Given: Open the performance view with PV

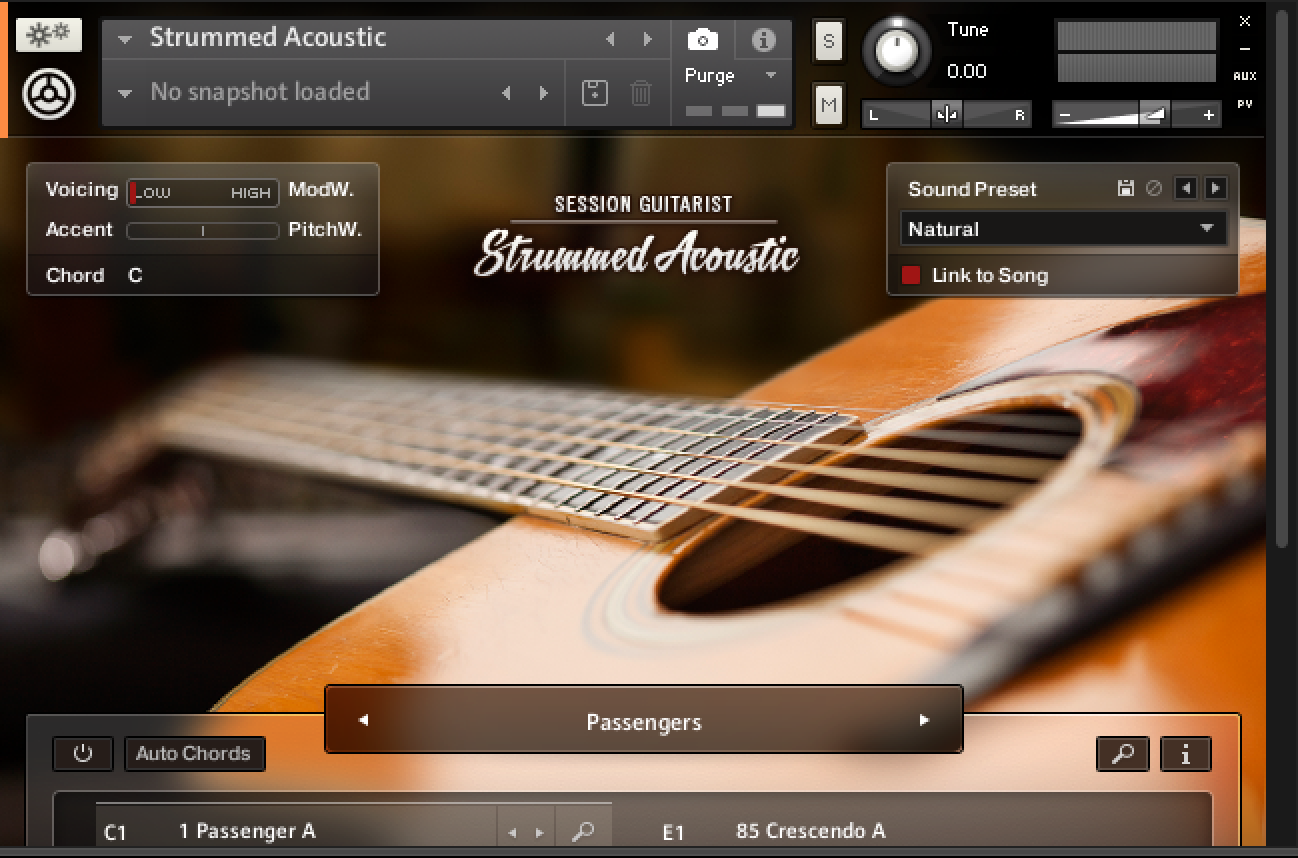Looking at the screenshot, I should [1244, 104].
